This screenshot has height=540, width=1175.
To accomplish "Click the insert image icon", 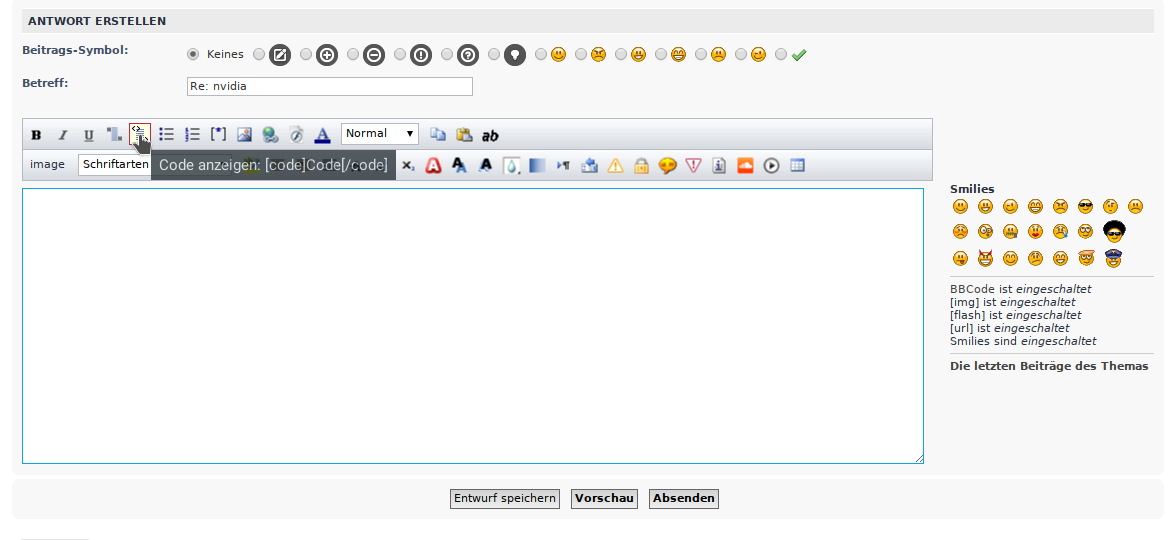I will tap(244, 134).
